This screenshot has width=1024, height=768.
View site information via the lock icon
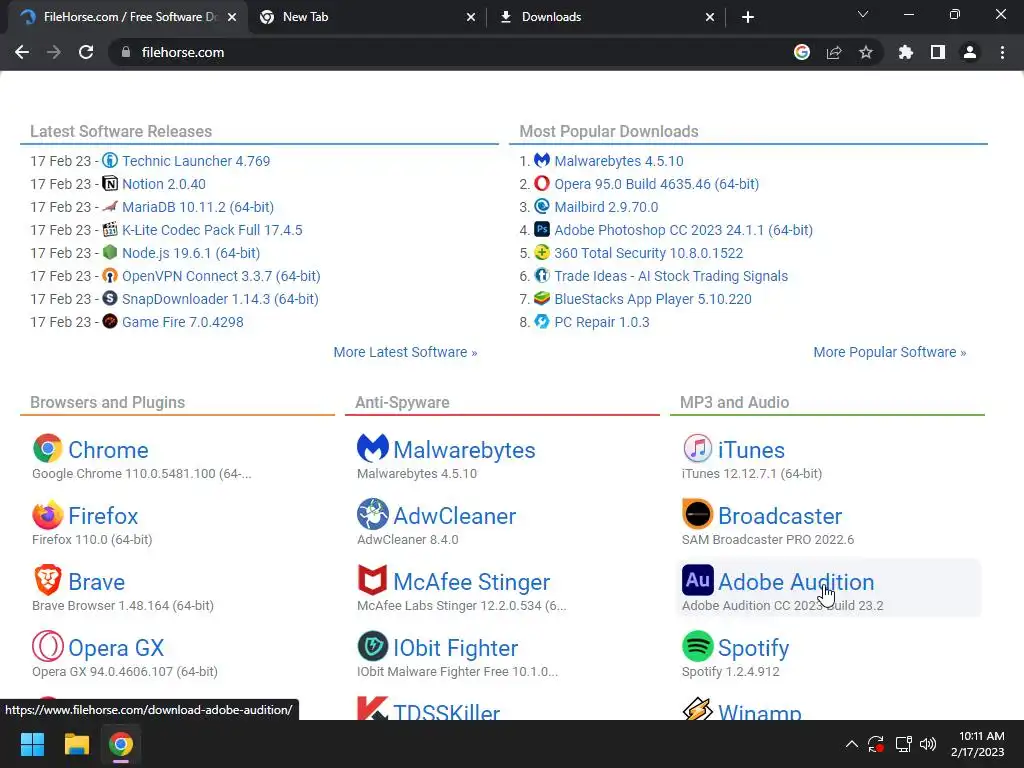point(126,52)
